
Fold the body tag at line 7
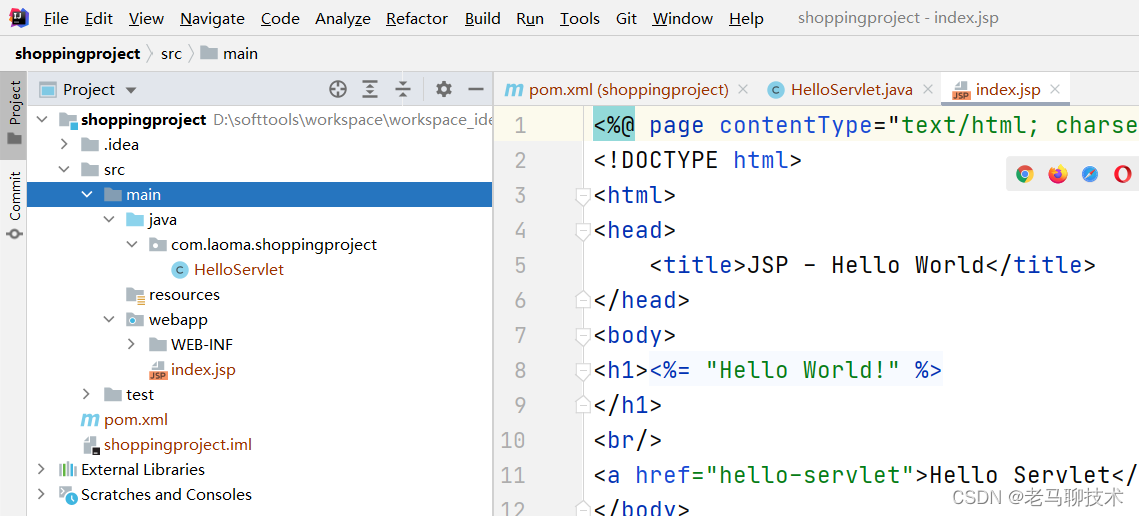pos(582,336)
